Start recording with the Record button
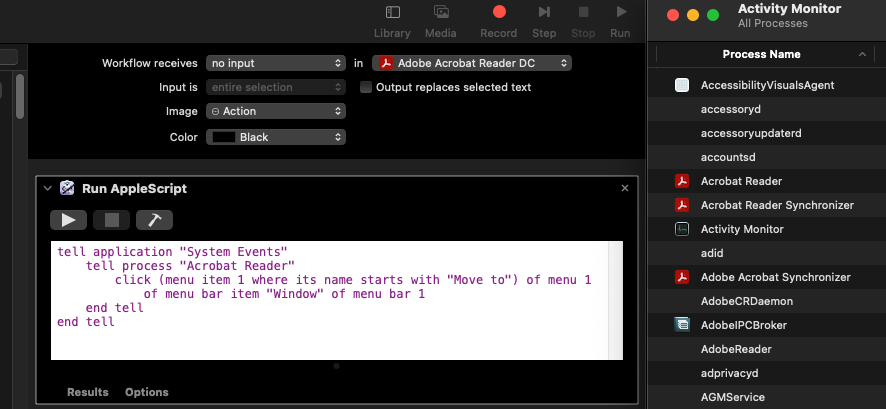 pyautogui.click(x=498, y=21)
